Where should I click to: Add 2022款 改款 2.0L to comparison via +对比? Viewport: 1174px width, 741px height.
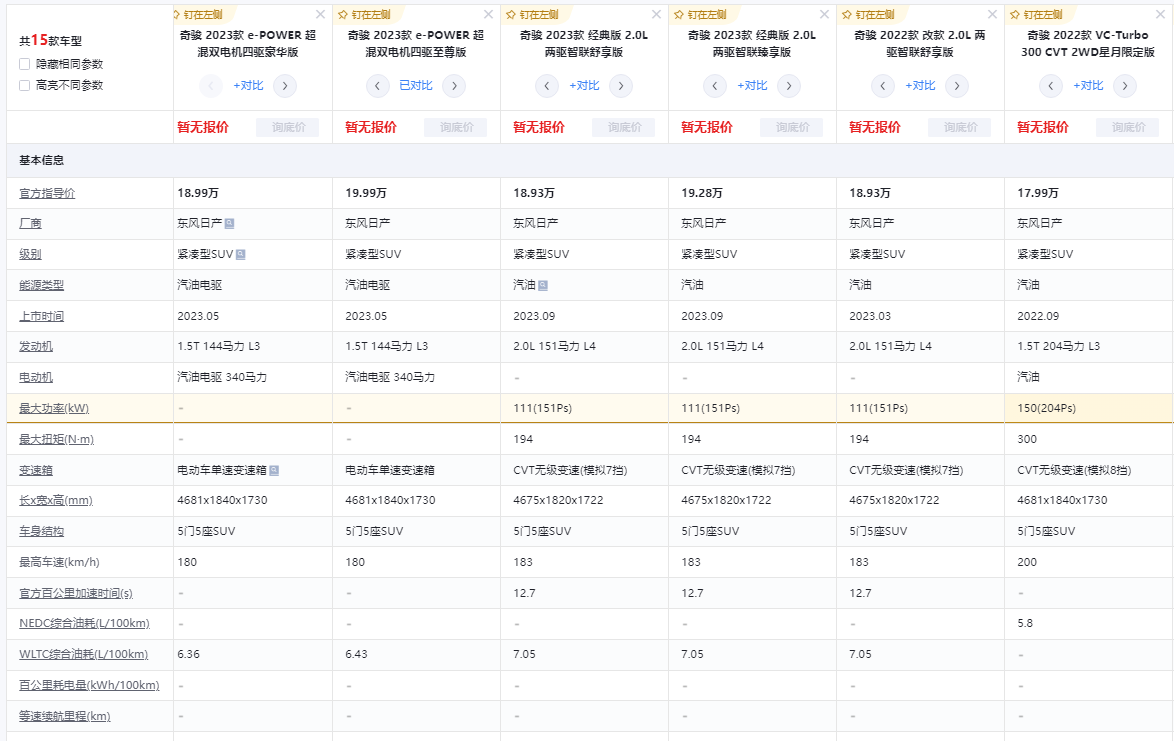pos(920,86)
